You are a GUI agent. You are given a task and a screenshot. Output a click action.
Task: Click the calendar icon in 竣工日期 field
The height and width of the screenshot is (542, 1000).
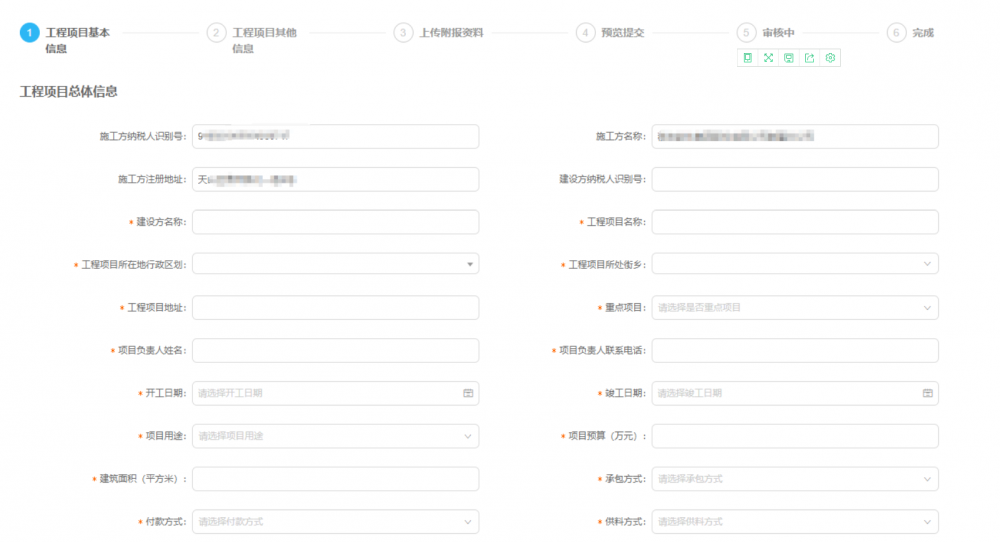coord(927,394)
